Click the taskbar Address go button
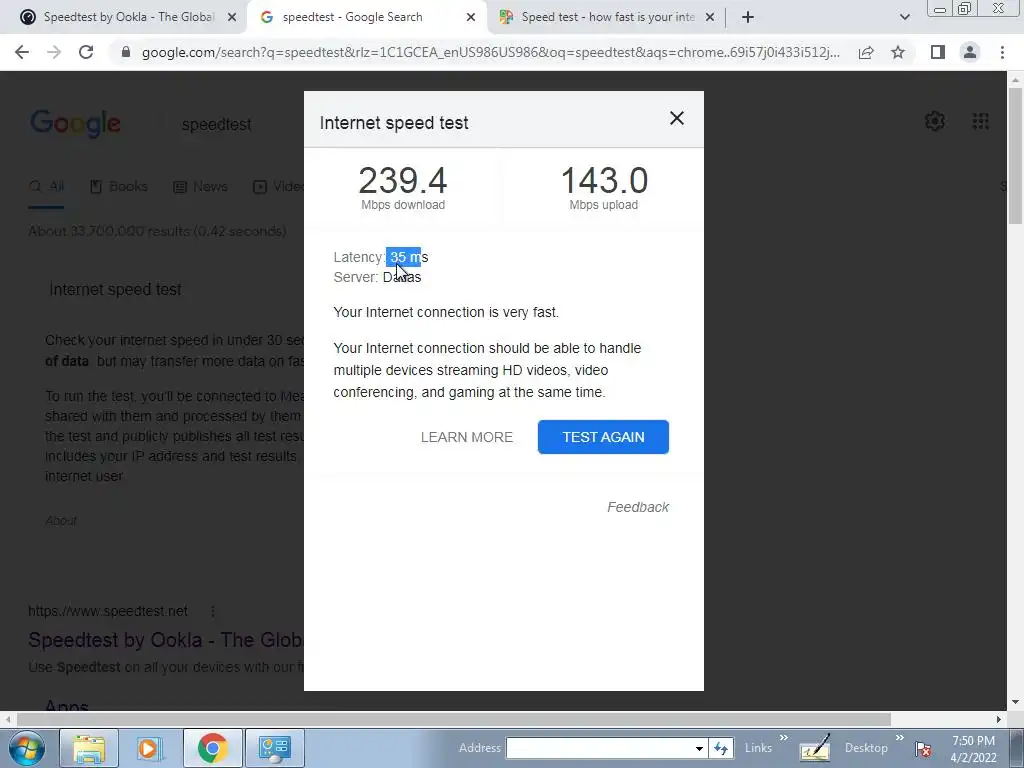The height and width of the screenshot is (768, 1024). pos(721,748)
